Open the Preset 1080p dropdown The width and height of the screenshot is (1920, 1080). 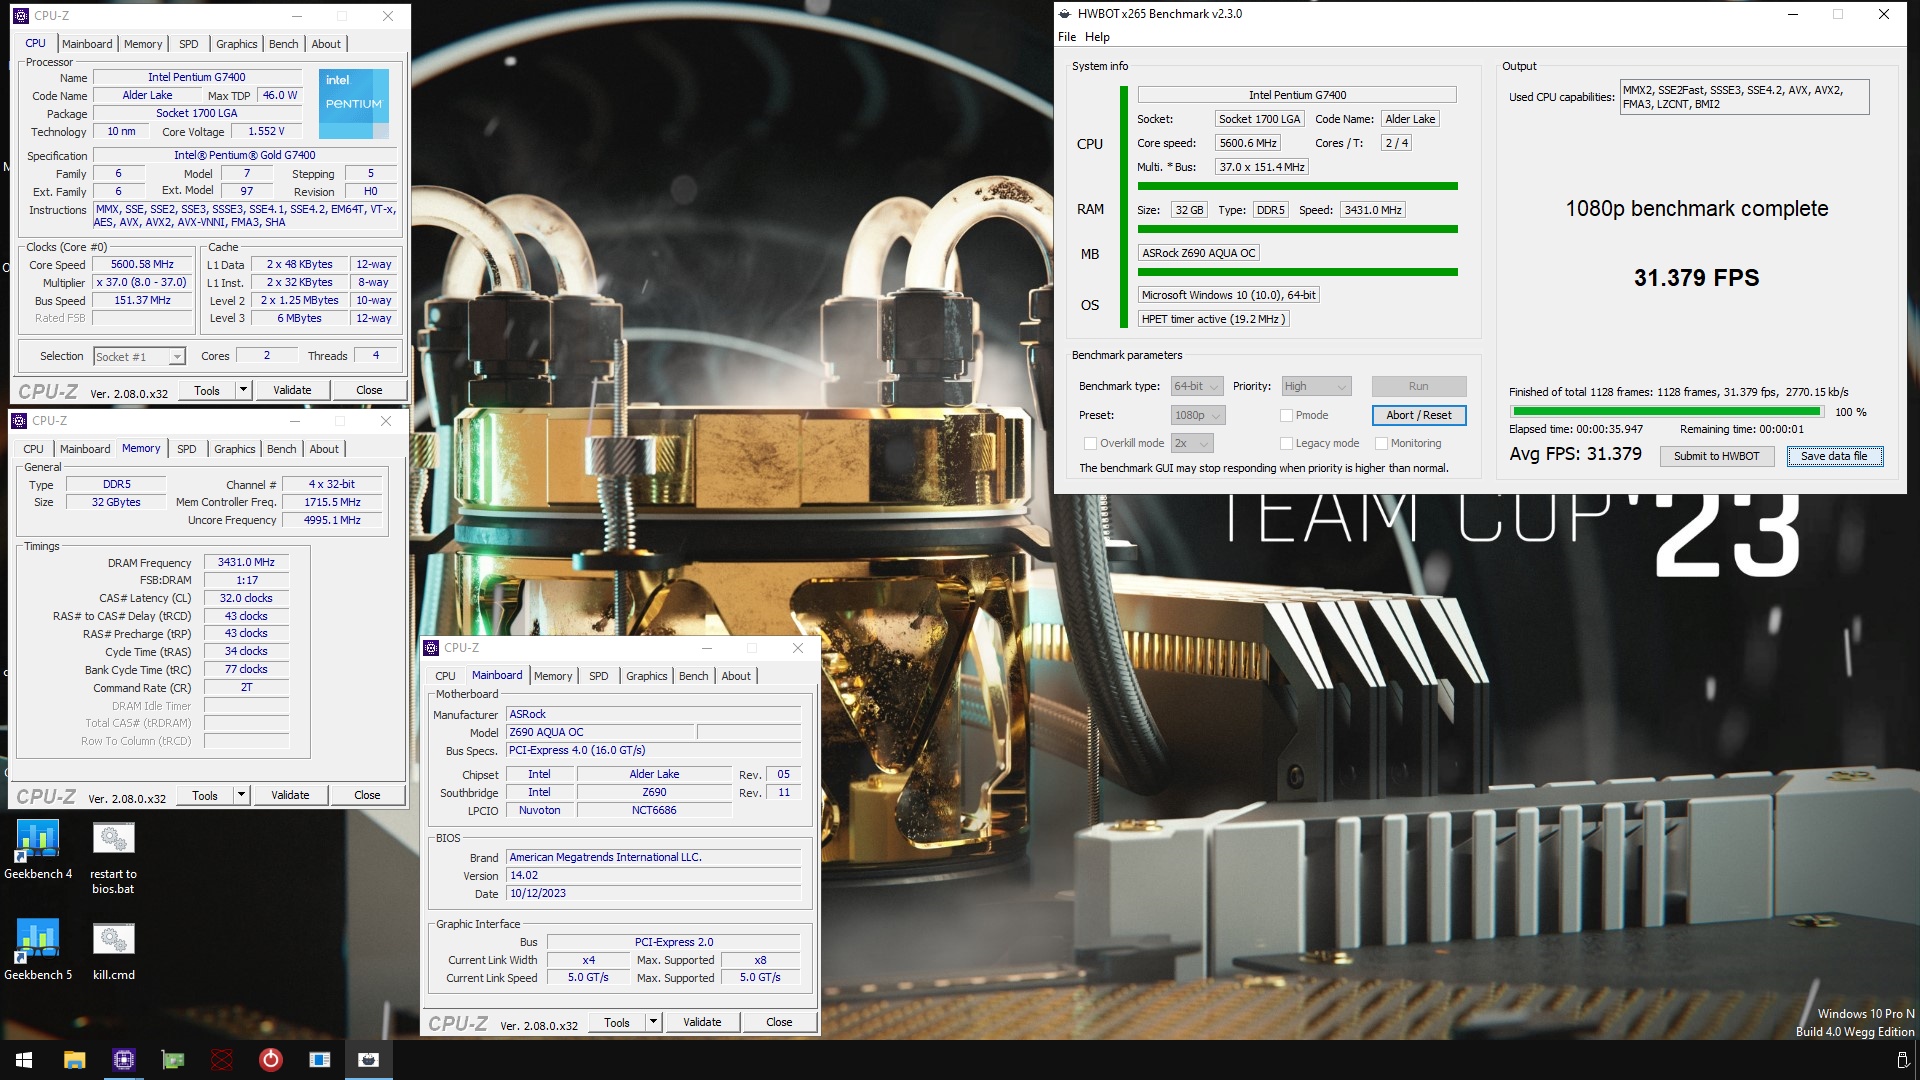1198,415
